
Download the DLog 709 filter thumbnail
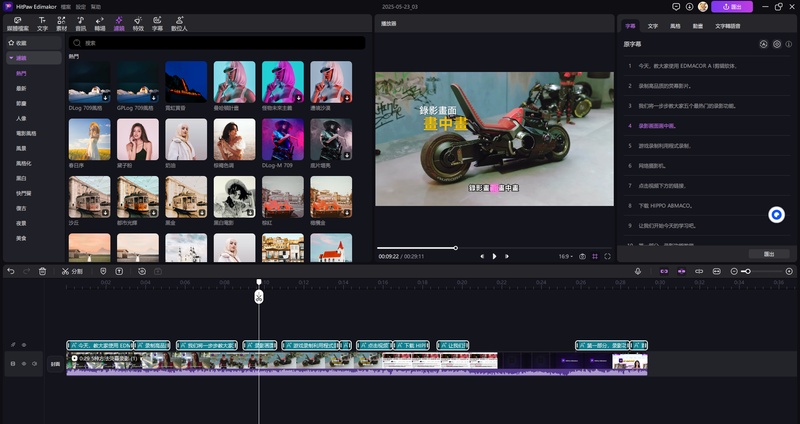(105, 97)
